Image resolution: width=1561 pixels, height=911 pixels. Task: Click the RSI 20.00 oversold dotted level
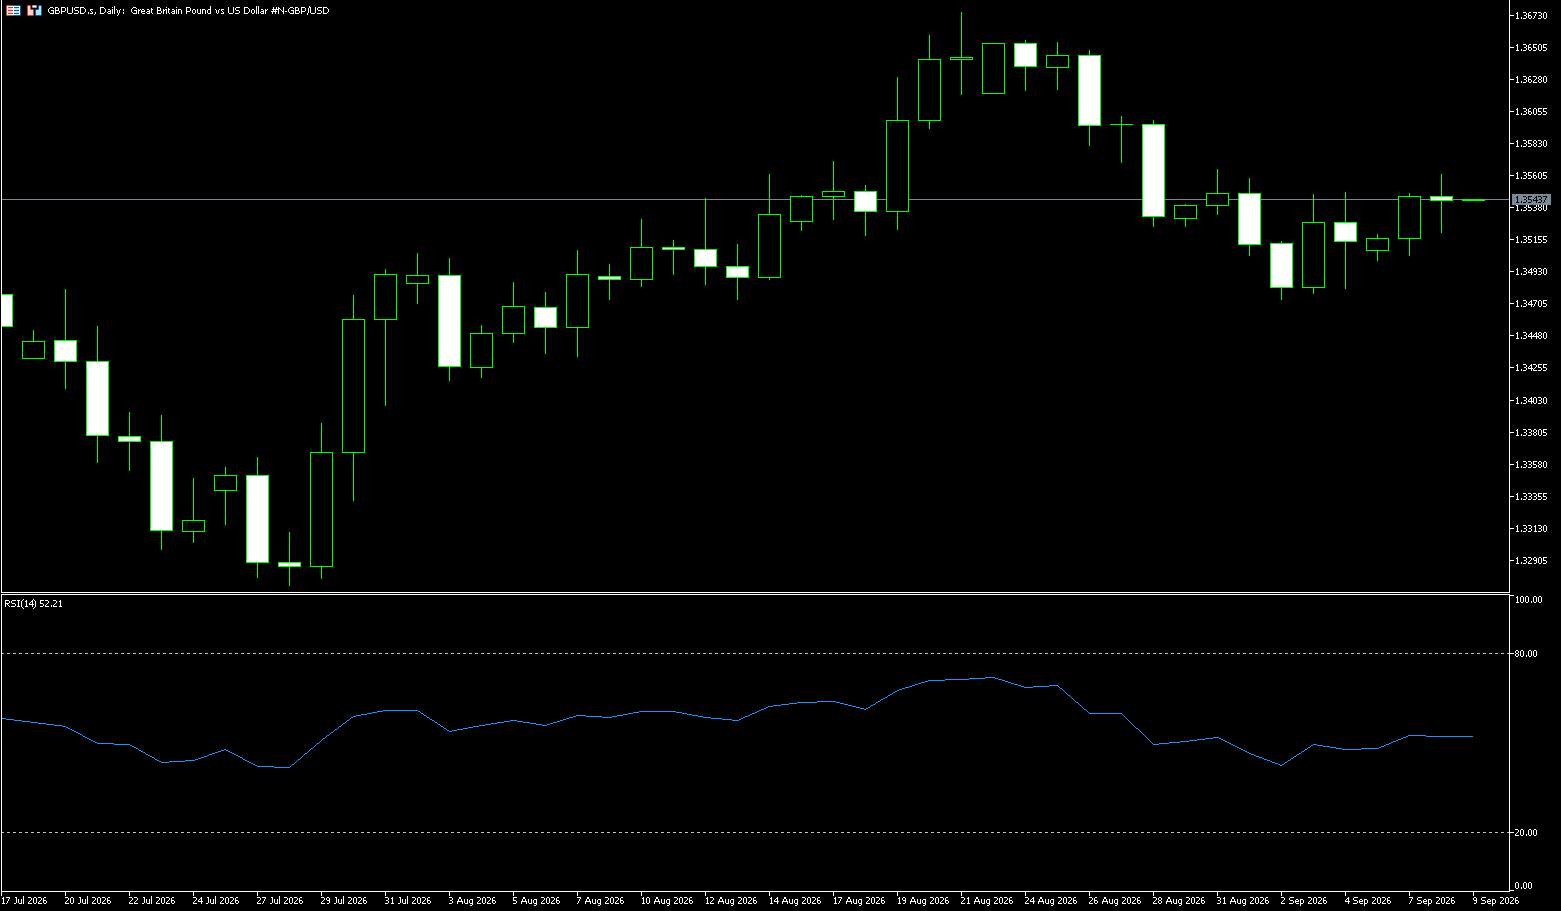tap(754, 832)
